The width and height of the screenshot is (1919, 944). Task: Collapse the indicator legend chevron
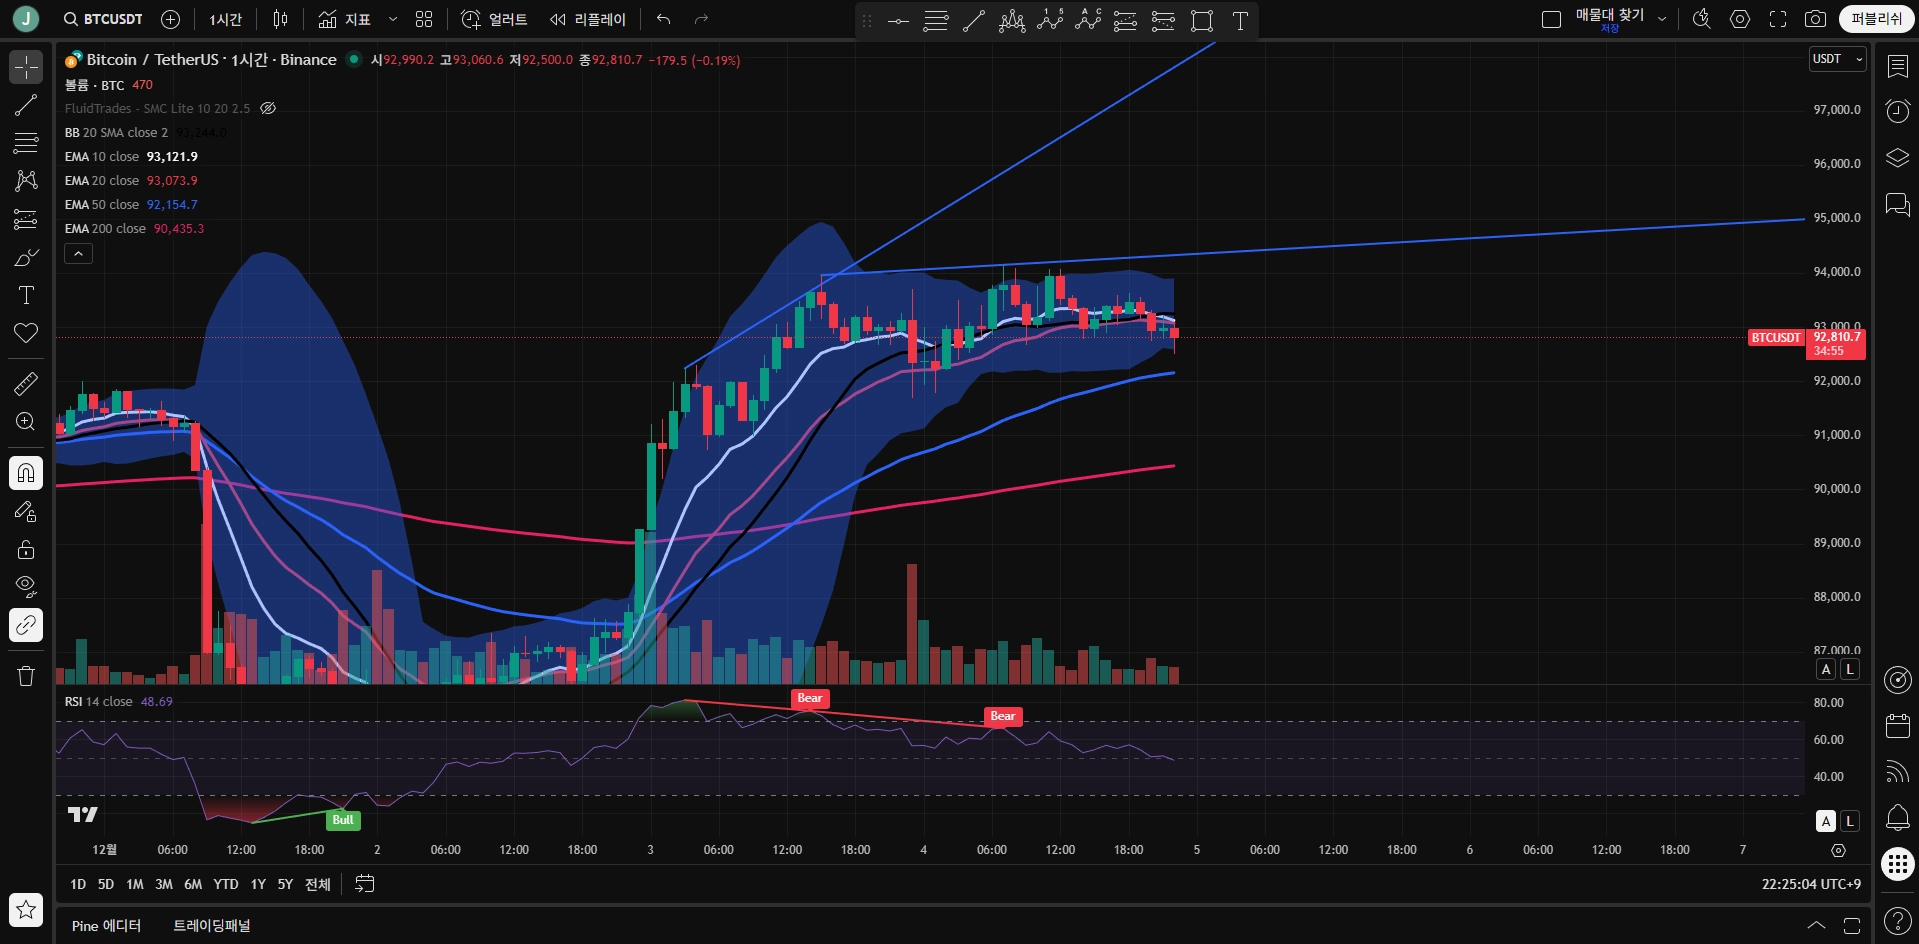click(78, 254)
